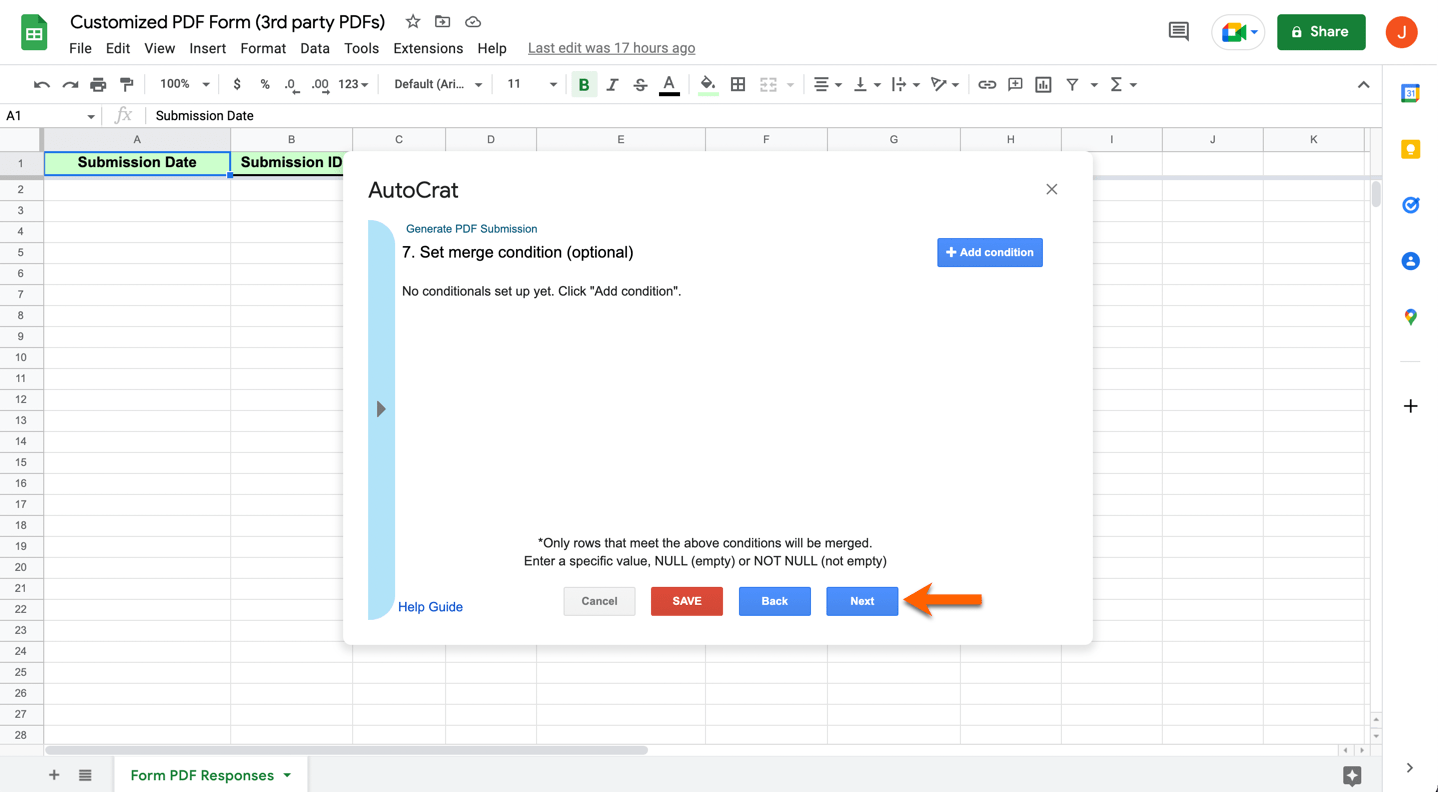
Task: Open Google Calendar in the side panel
Action: click(1411, 93)
